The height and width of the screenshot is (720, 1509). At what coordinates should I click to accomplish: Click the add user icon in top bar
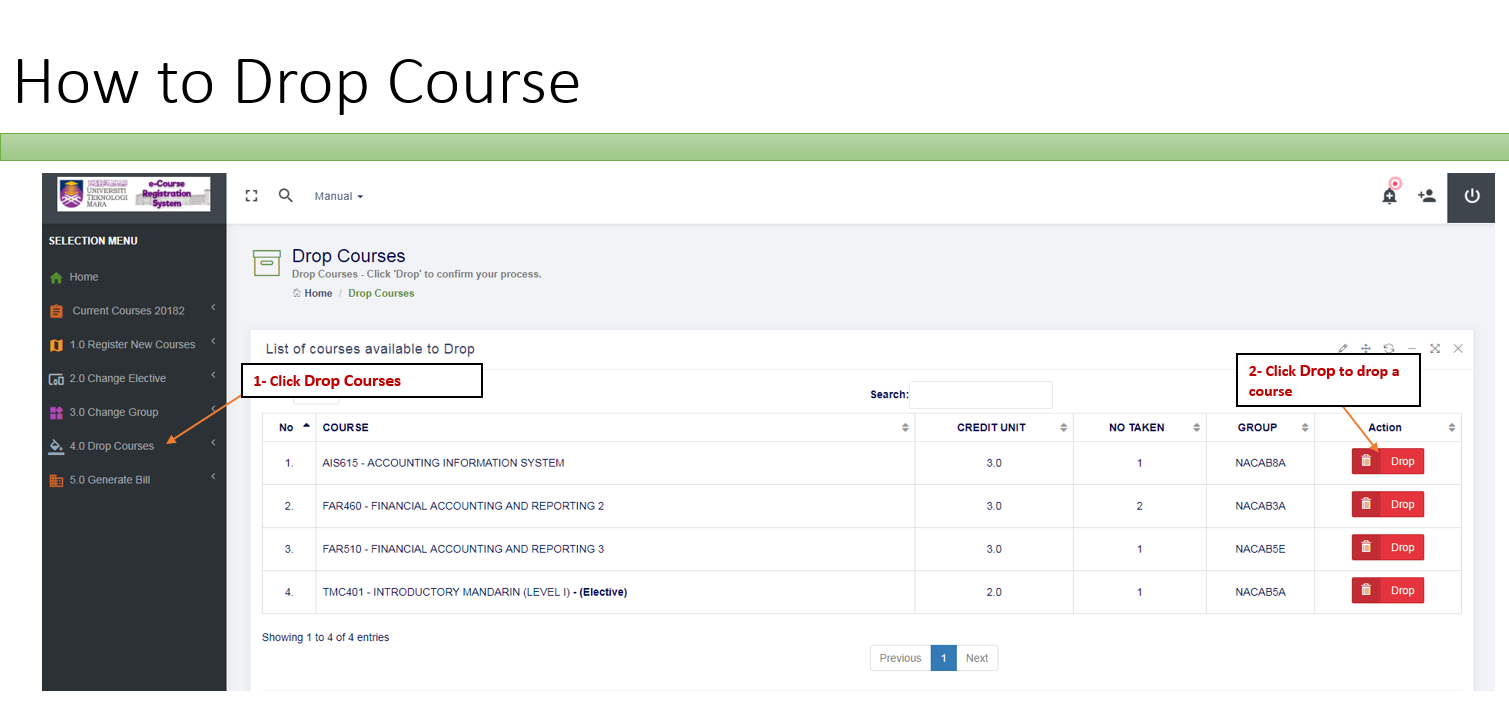(1427, 196)
